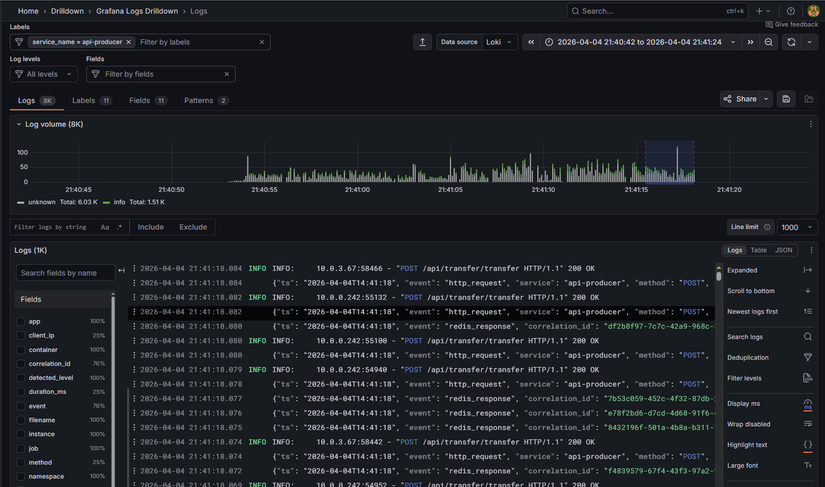
Task: Click the highlighted selection in log volume chart
Action: point(669,162)
